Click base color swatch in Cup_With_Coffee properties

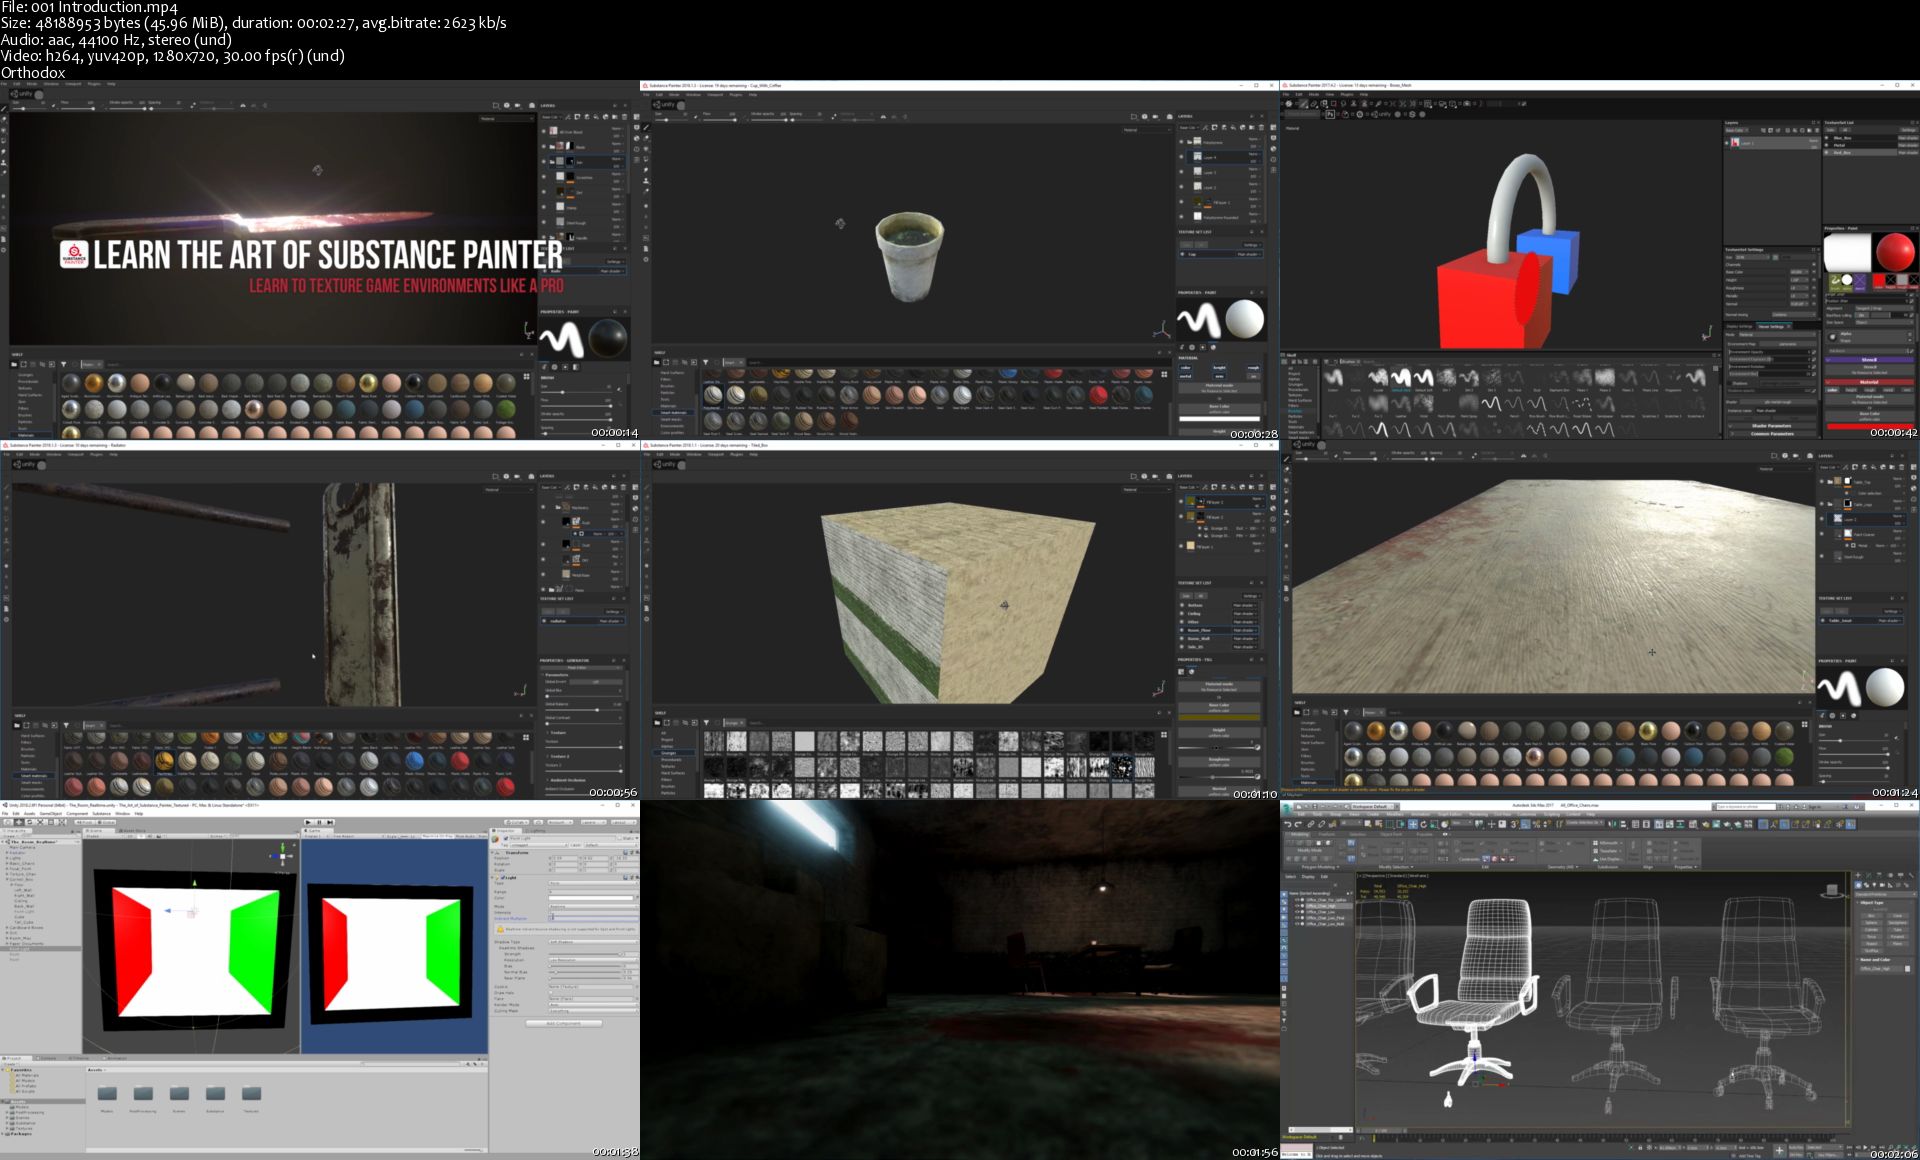pos(1219,419)
